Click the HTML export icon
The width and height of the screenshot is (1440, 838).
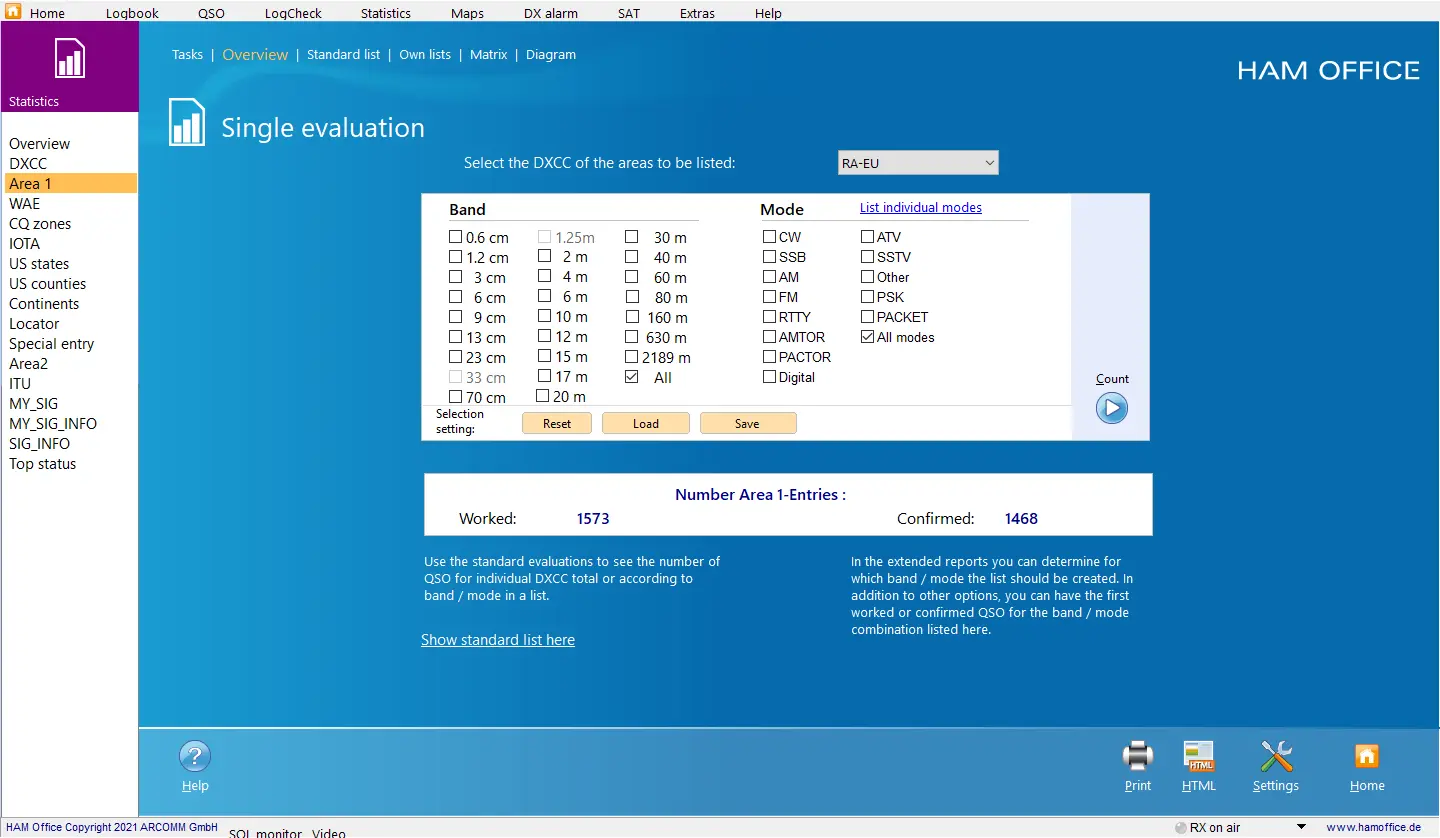(x=1199, y=756)
